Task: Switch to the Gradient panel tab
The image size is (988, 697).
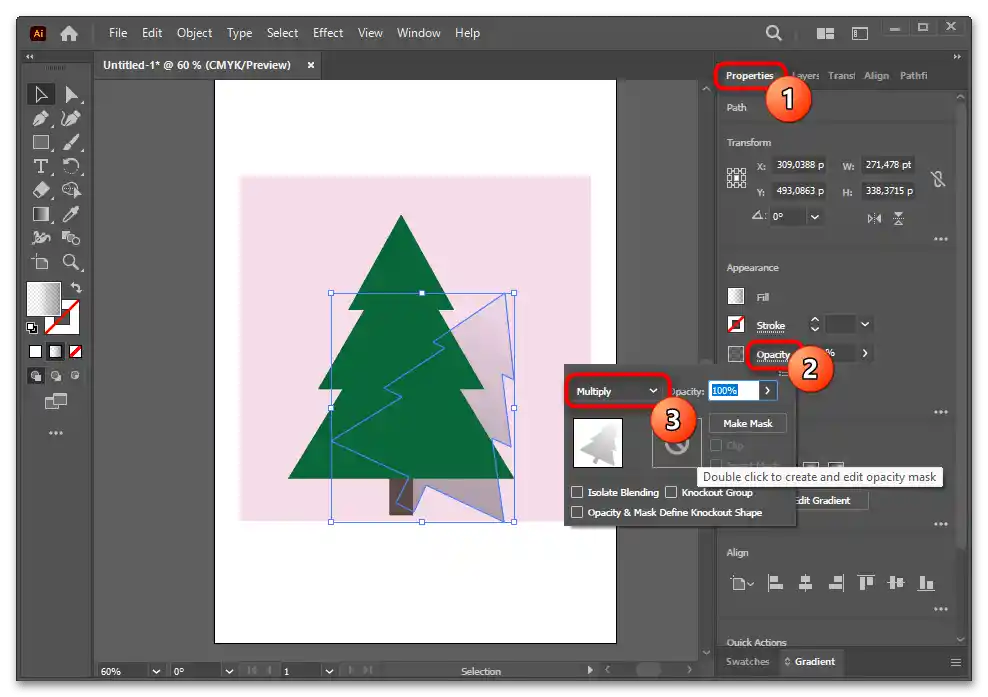Action: pos(814,662)
